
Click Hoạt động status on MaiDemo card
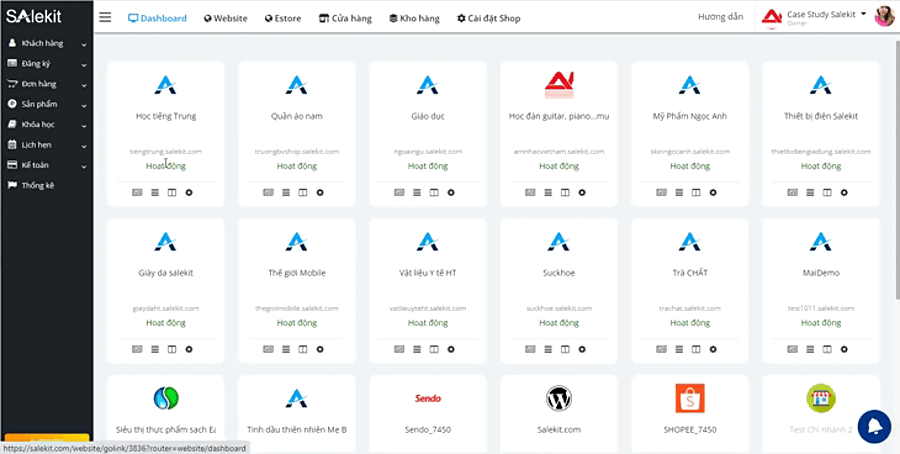(821, 323)
